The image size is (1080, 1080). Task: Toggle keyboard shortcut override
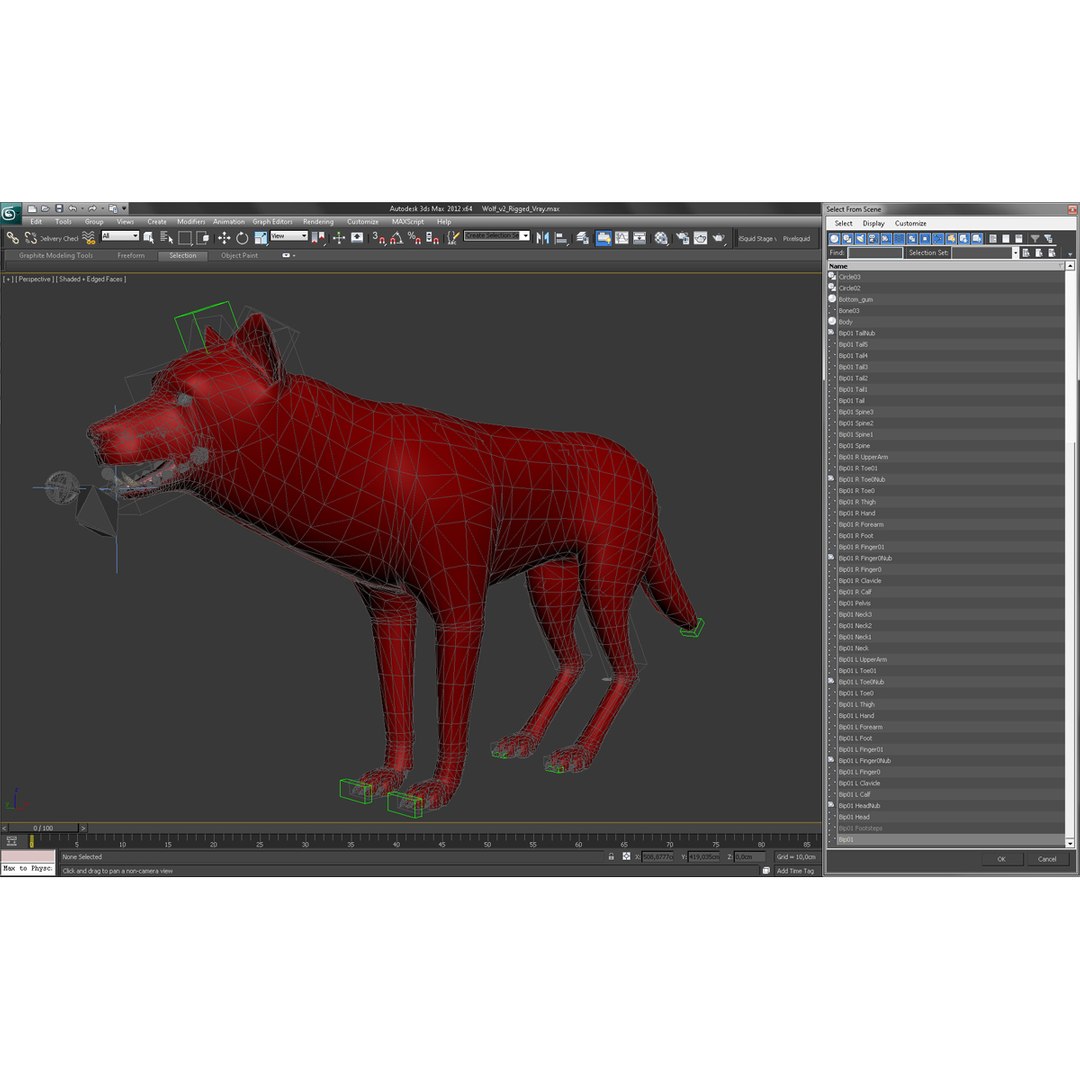pos(357,238)
